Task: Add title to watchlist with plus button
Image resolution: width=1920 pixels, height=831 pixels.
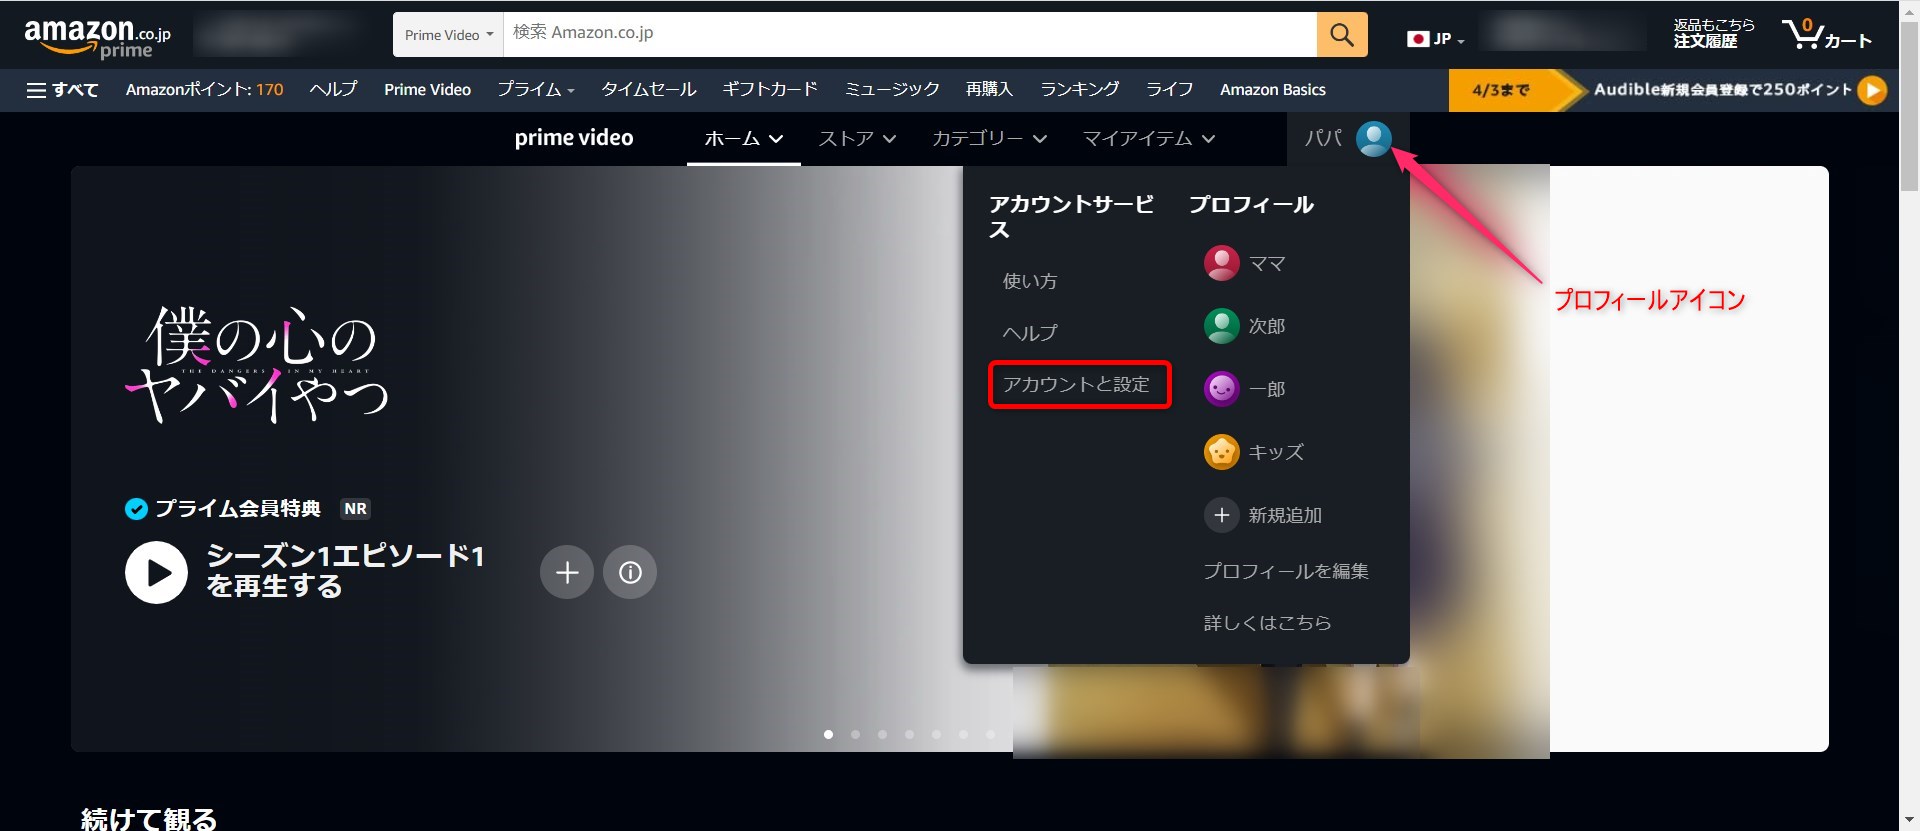Action: 567,572
